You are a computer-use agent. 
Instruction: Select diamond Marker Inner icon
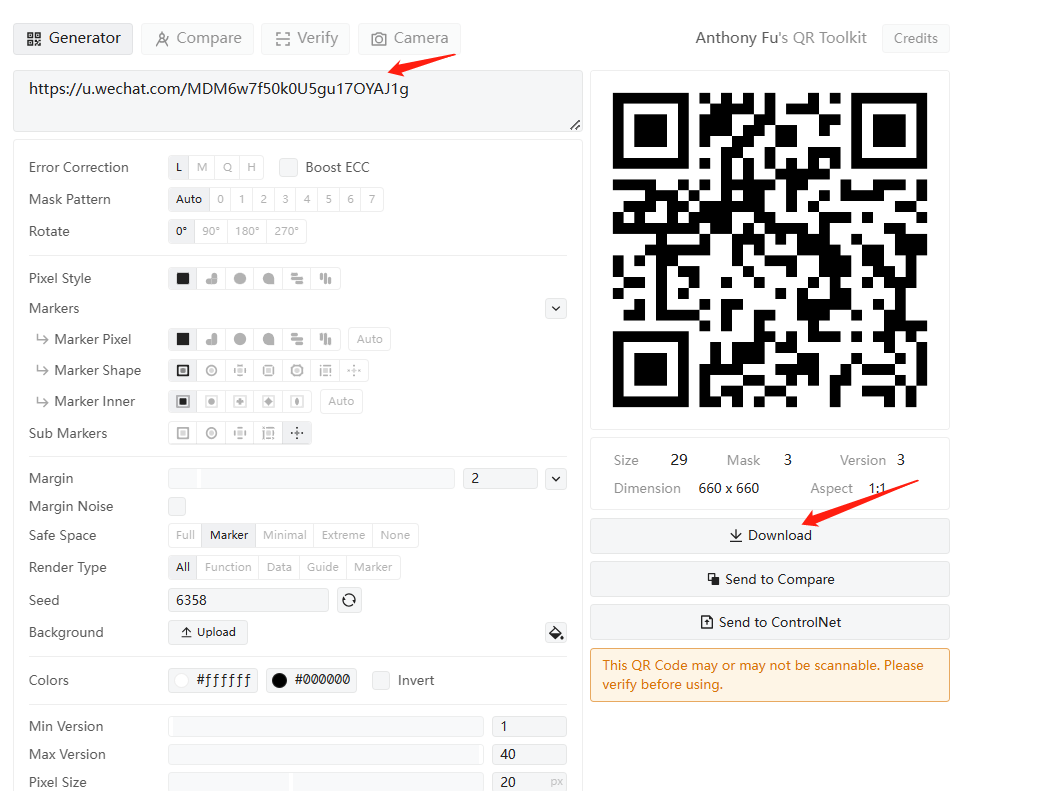268,402
